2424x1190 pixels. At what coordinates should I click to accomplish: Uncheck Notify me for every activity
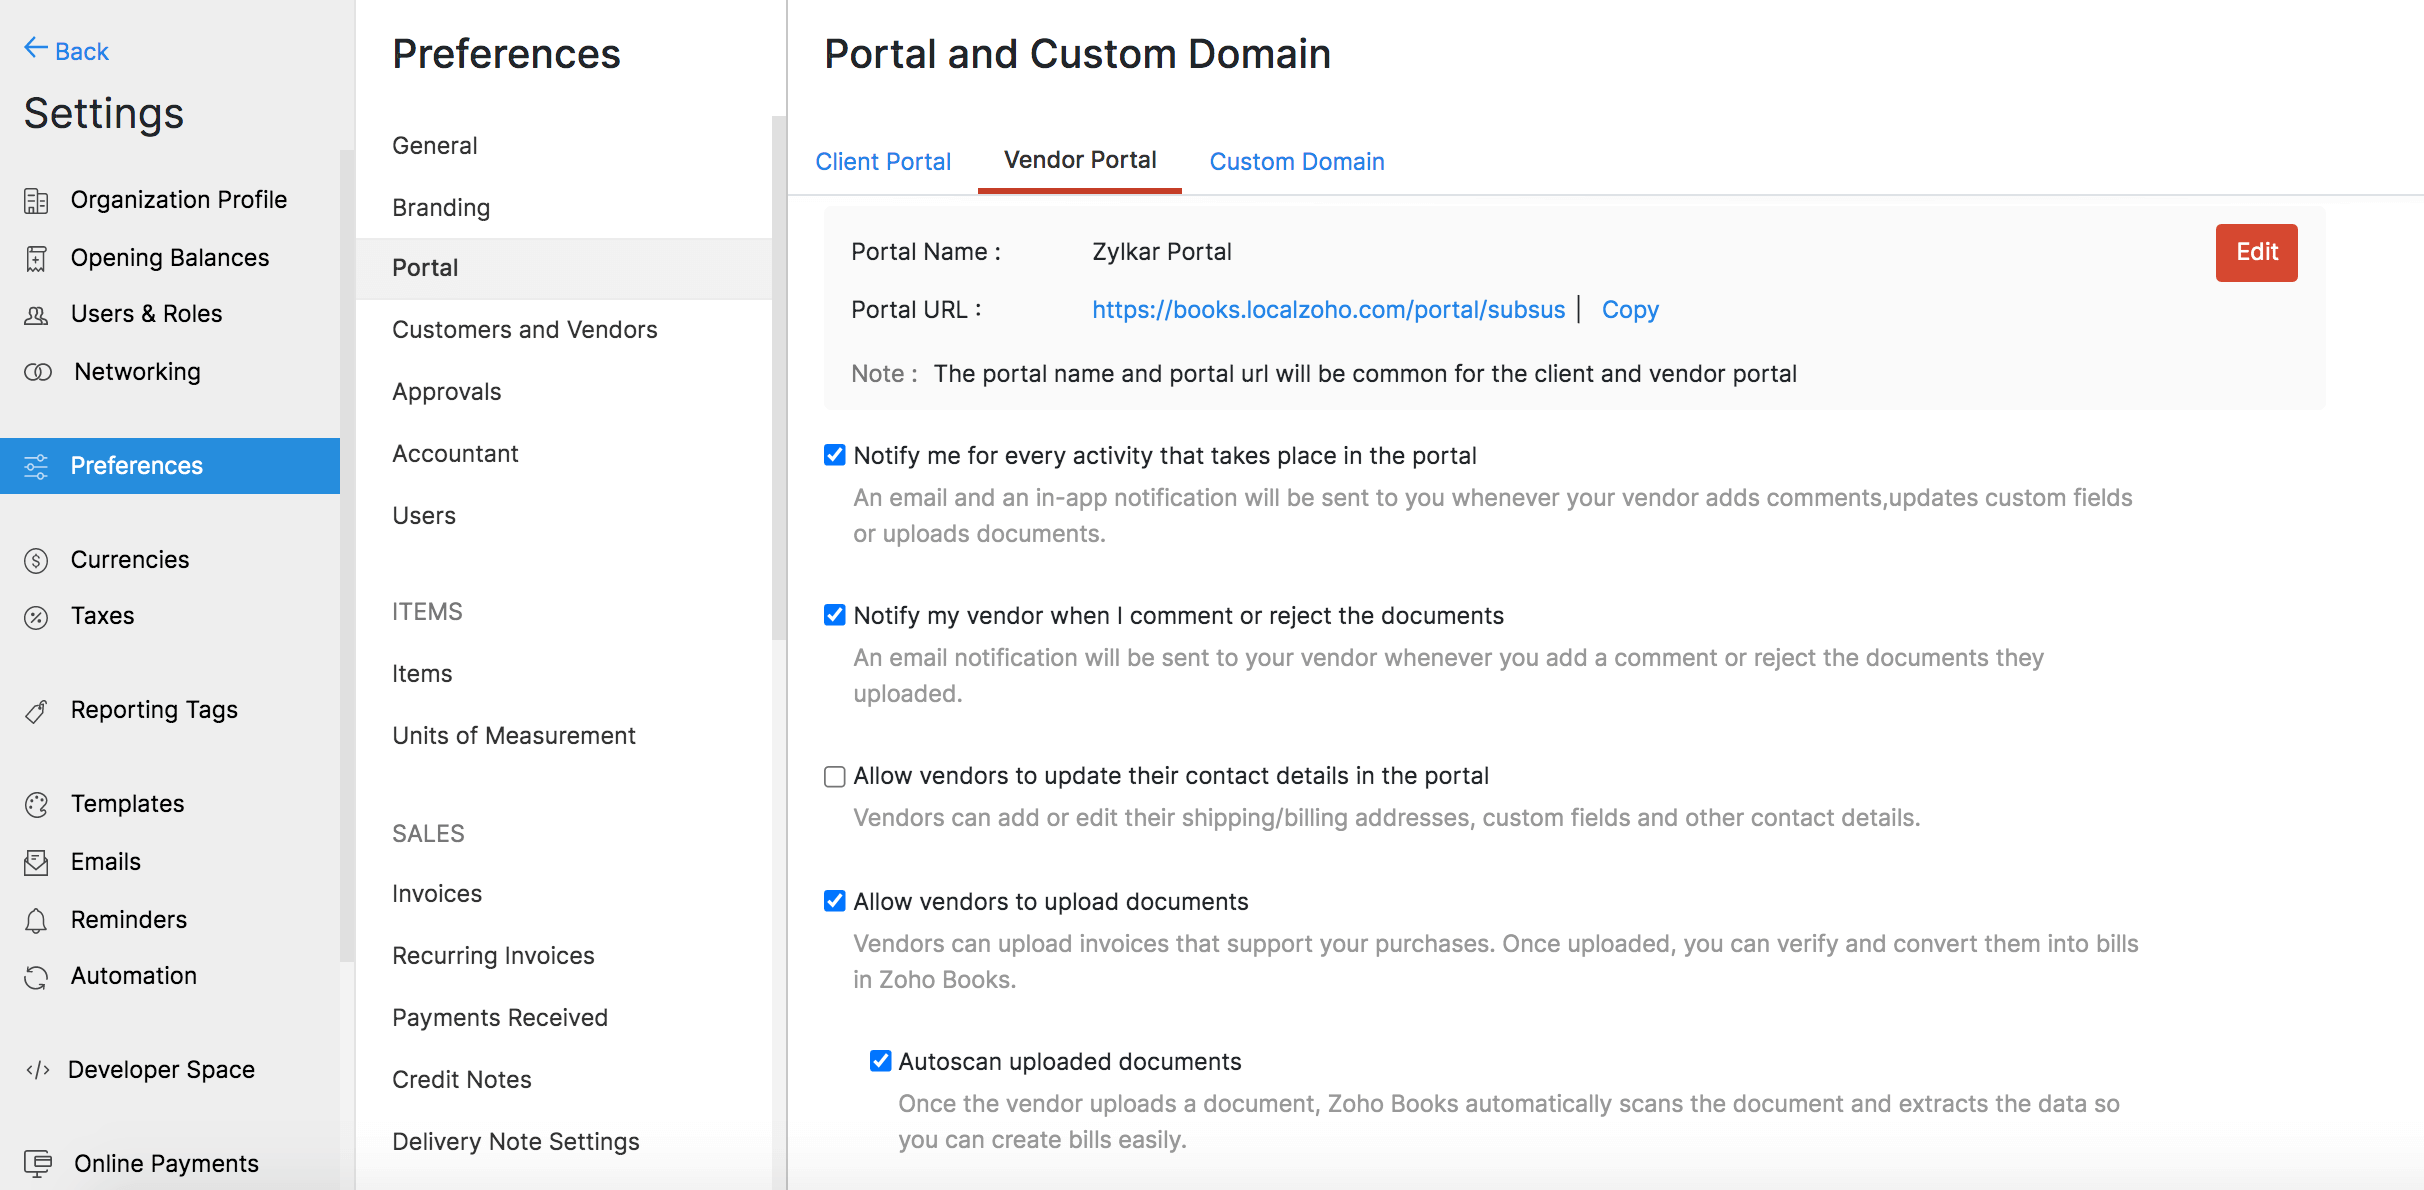[834, 456]
